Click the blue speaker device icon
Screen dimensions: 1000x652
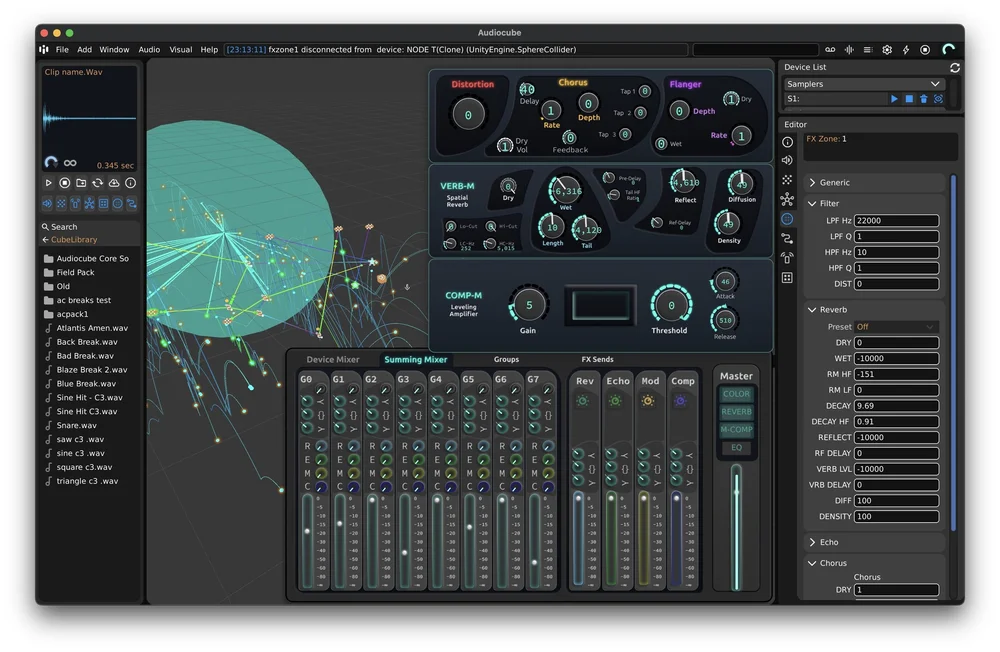(47, 204)
